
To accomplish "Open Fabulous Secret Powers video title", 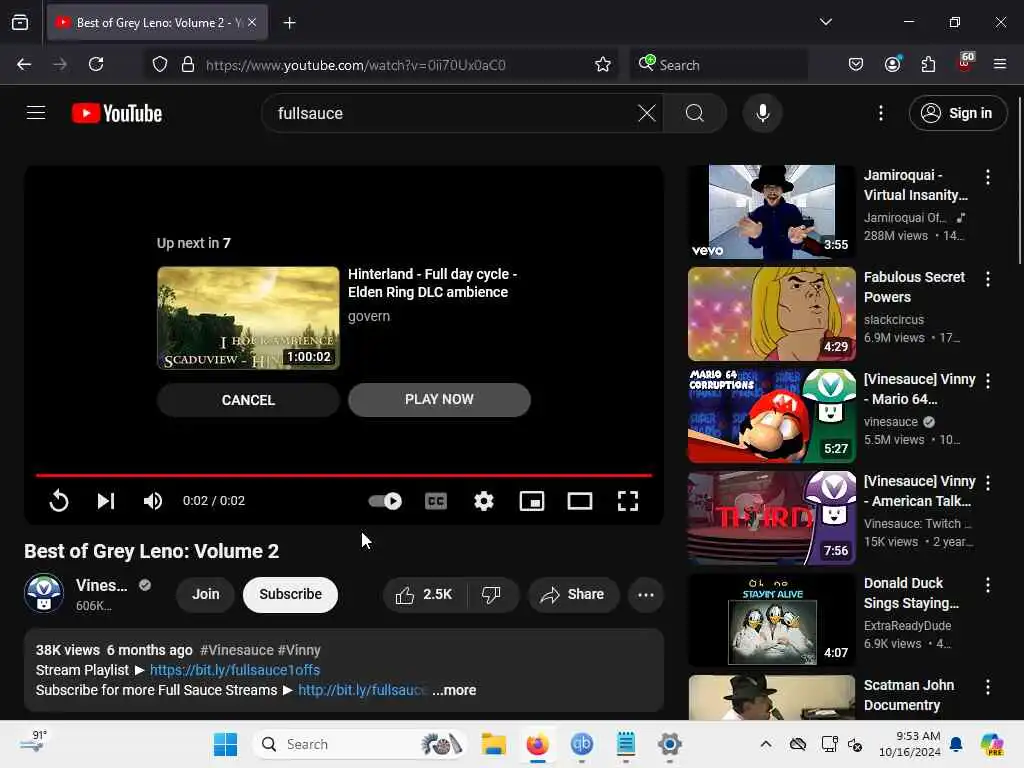I will click(914, 287).
